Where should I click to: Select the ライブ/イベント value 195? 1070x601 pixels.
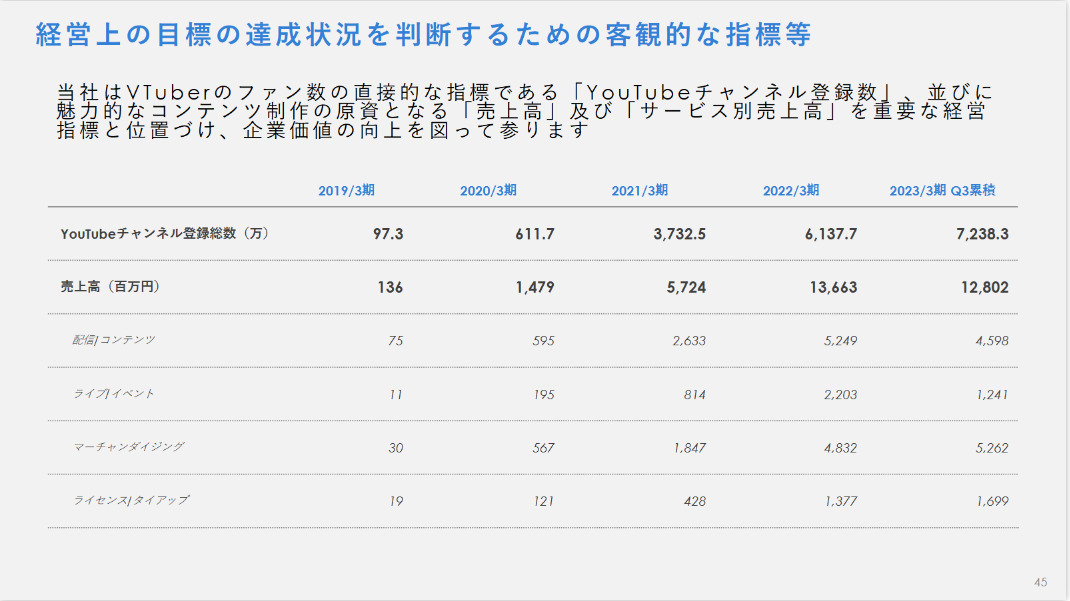543,394
